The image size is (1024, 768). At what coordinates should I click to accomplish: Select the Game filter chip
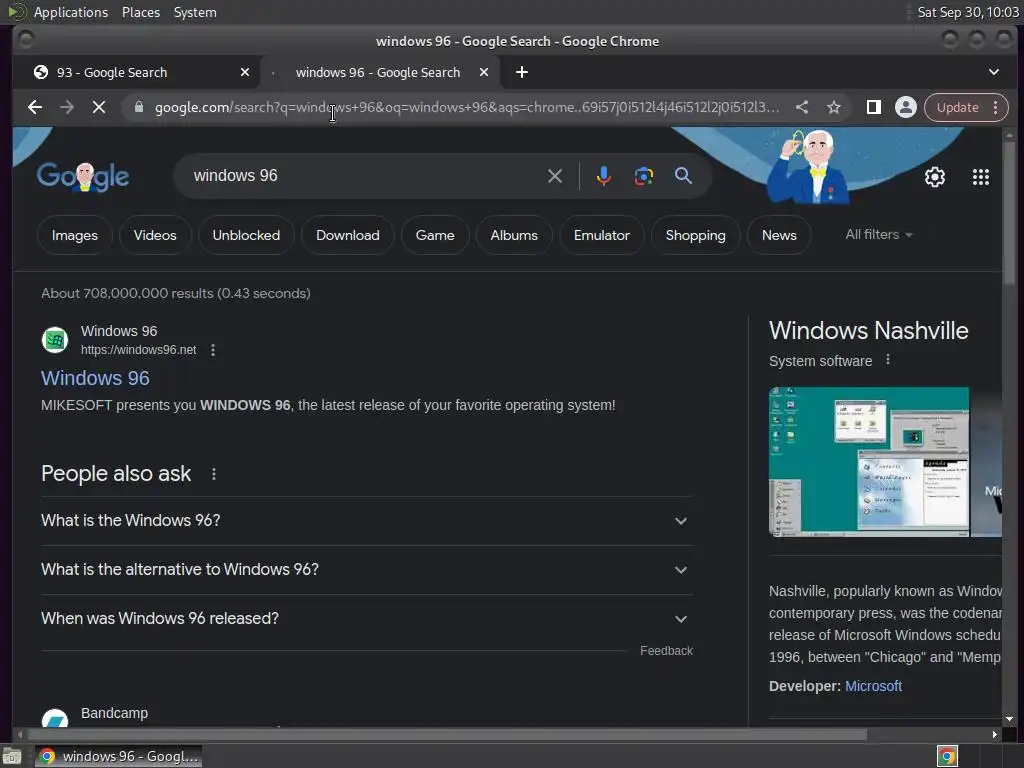(435, 235)
